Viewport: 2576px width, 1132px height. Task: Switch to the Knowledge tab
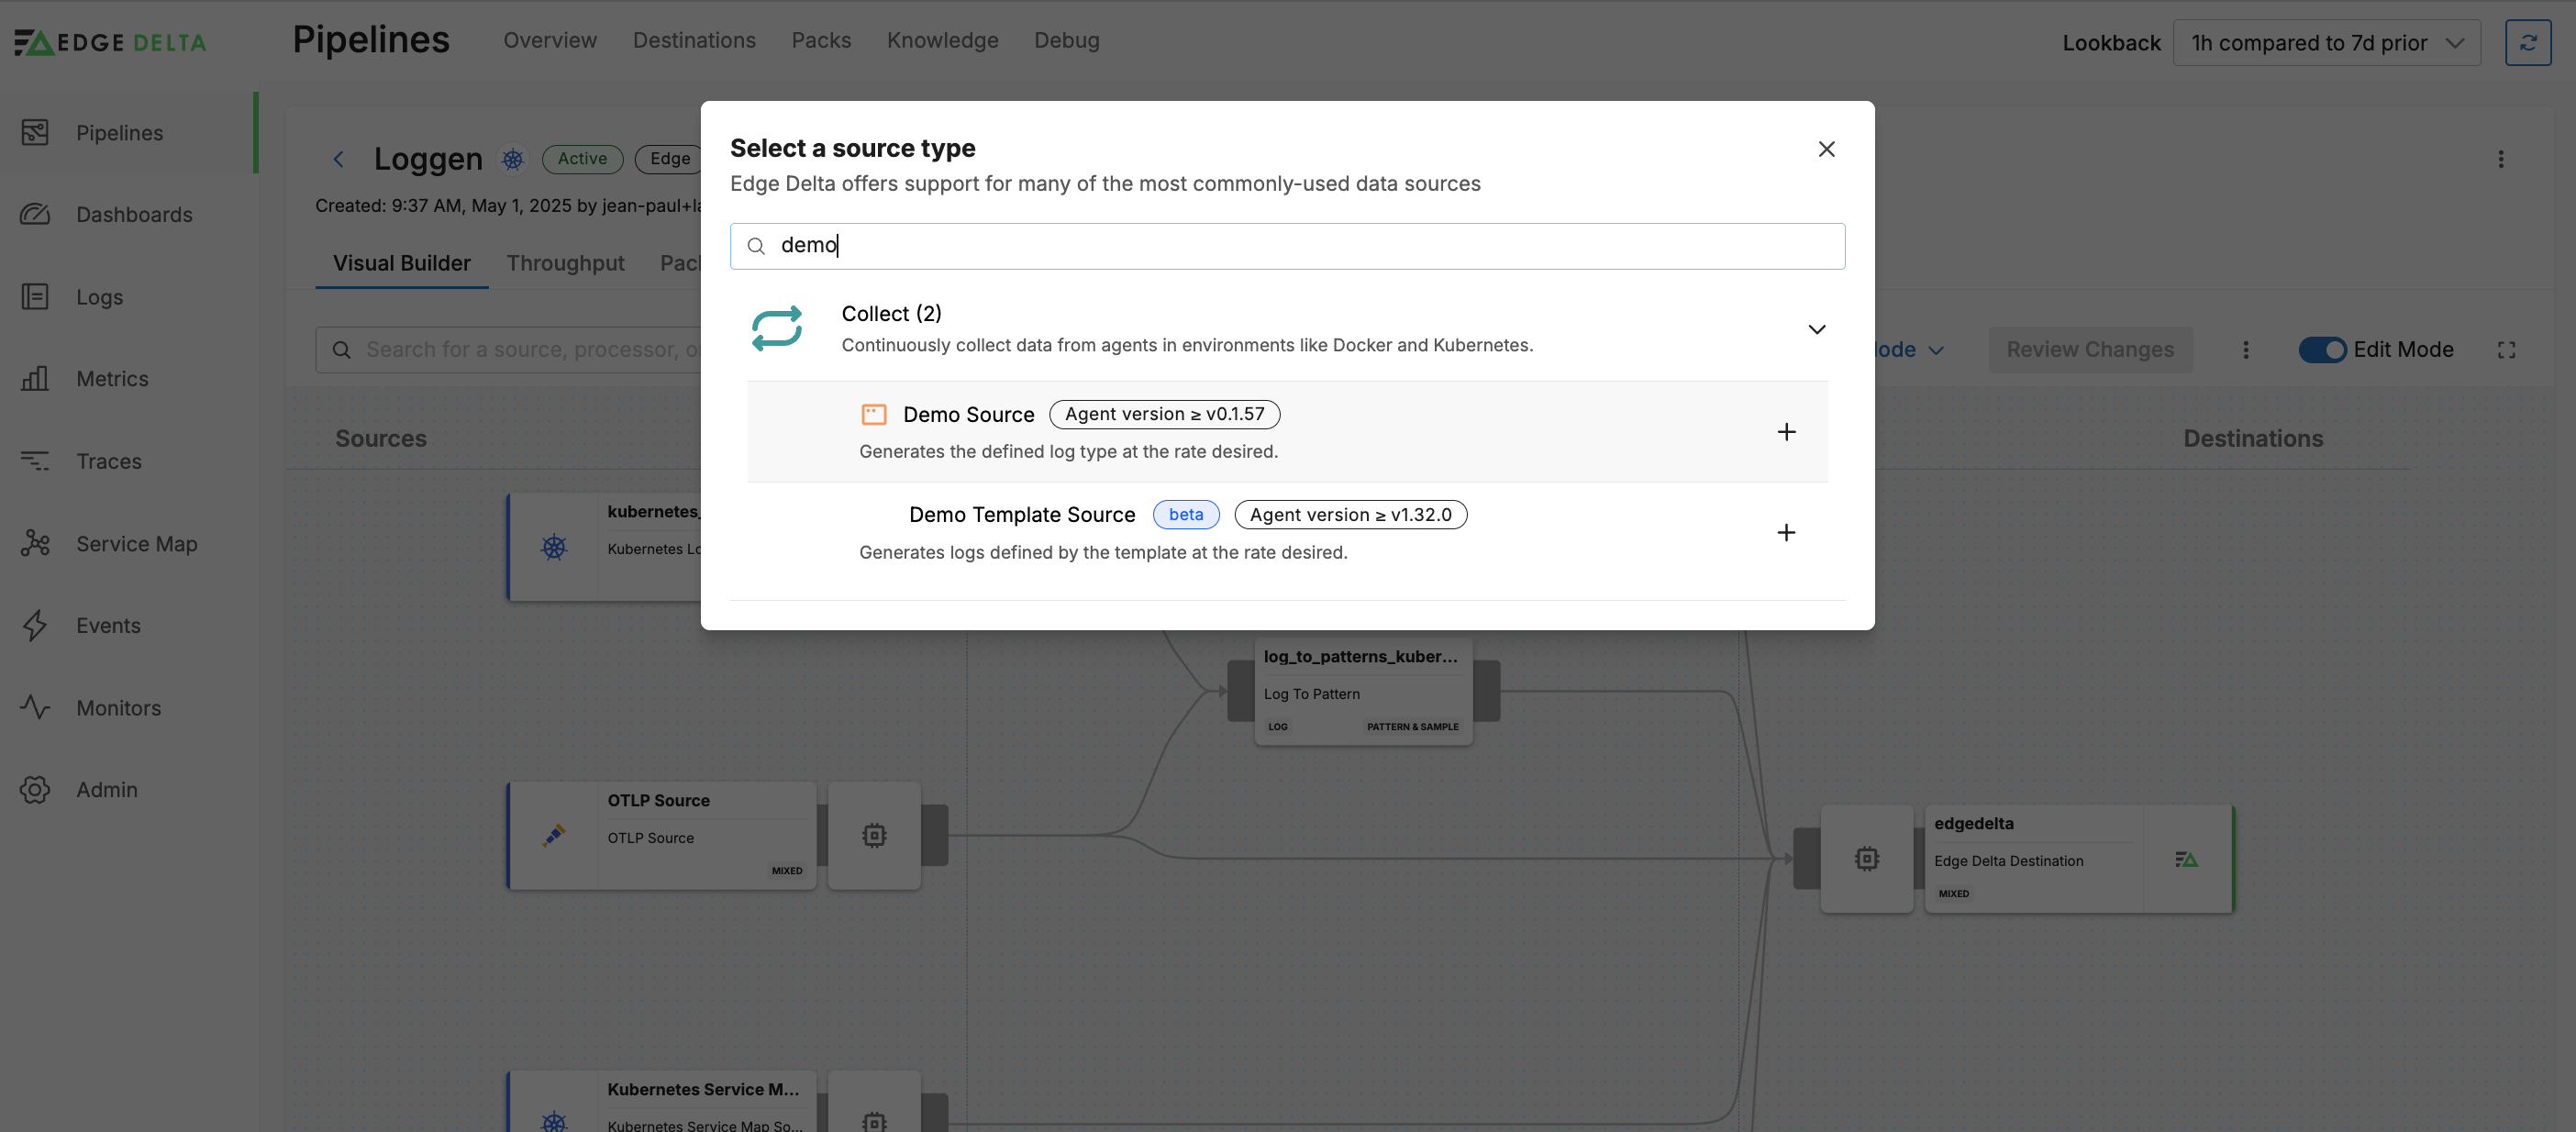[x=942, y=40]
